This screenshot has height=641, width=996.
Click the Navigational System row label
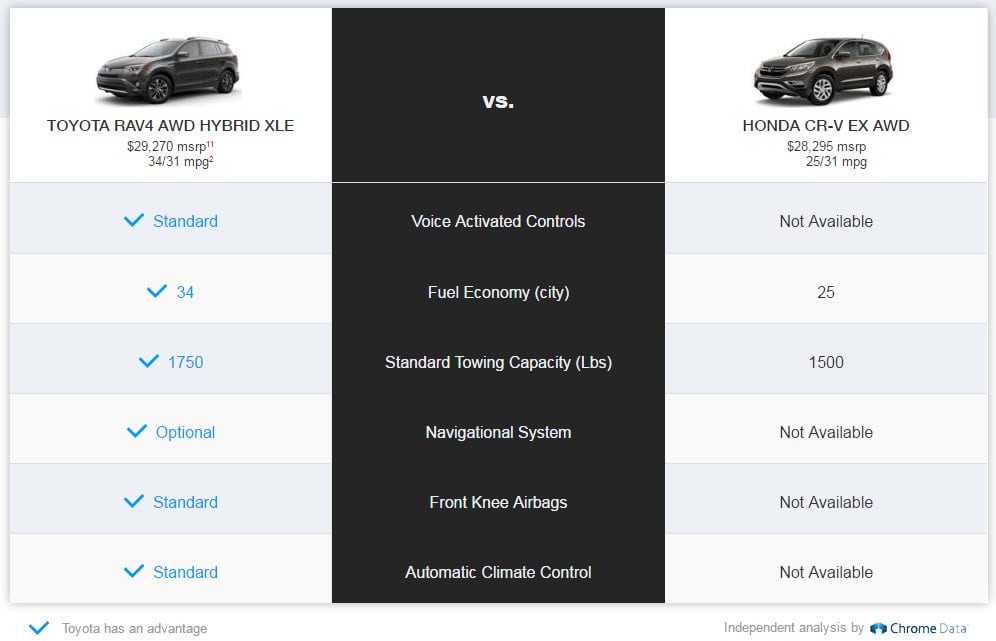pos(498,432)
